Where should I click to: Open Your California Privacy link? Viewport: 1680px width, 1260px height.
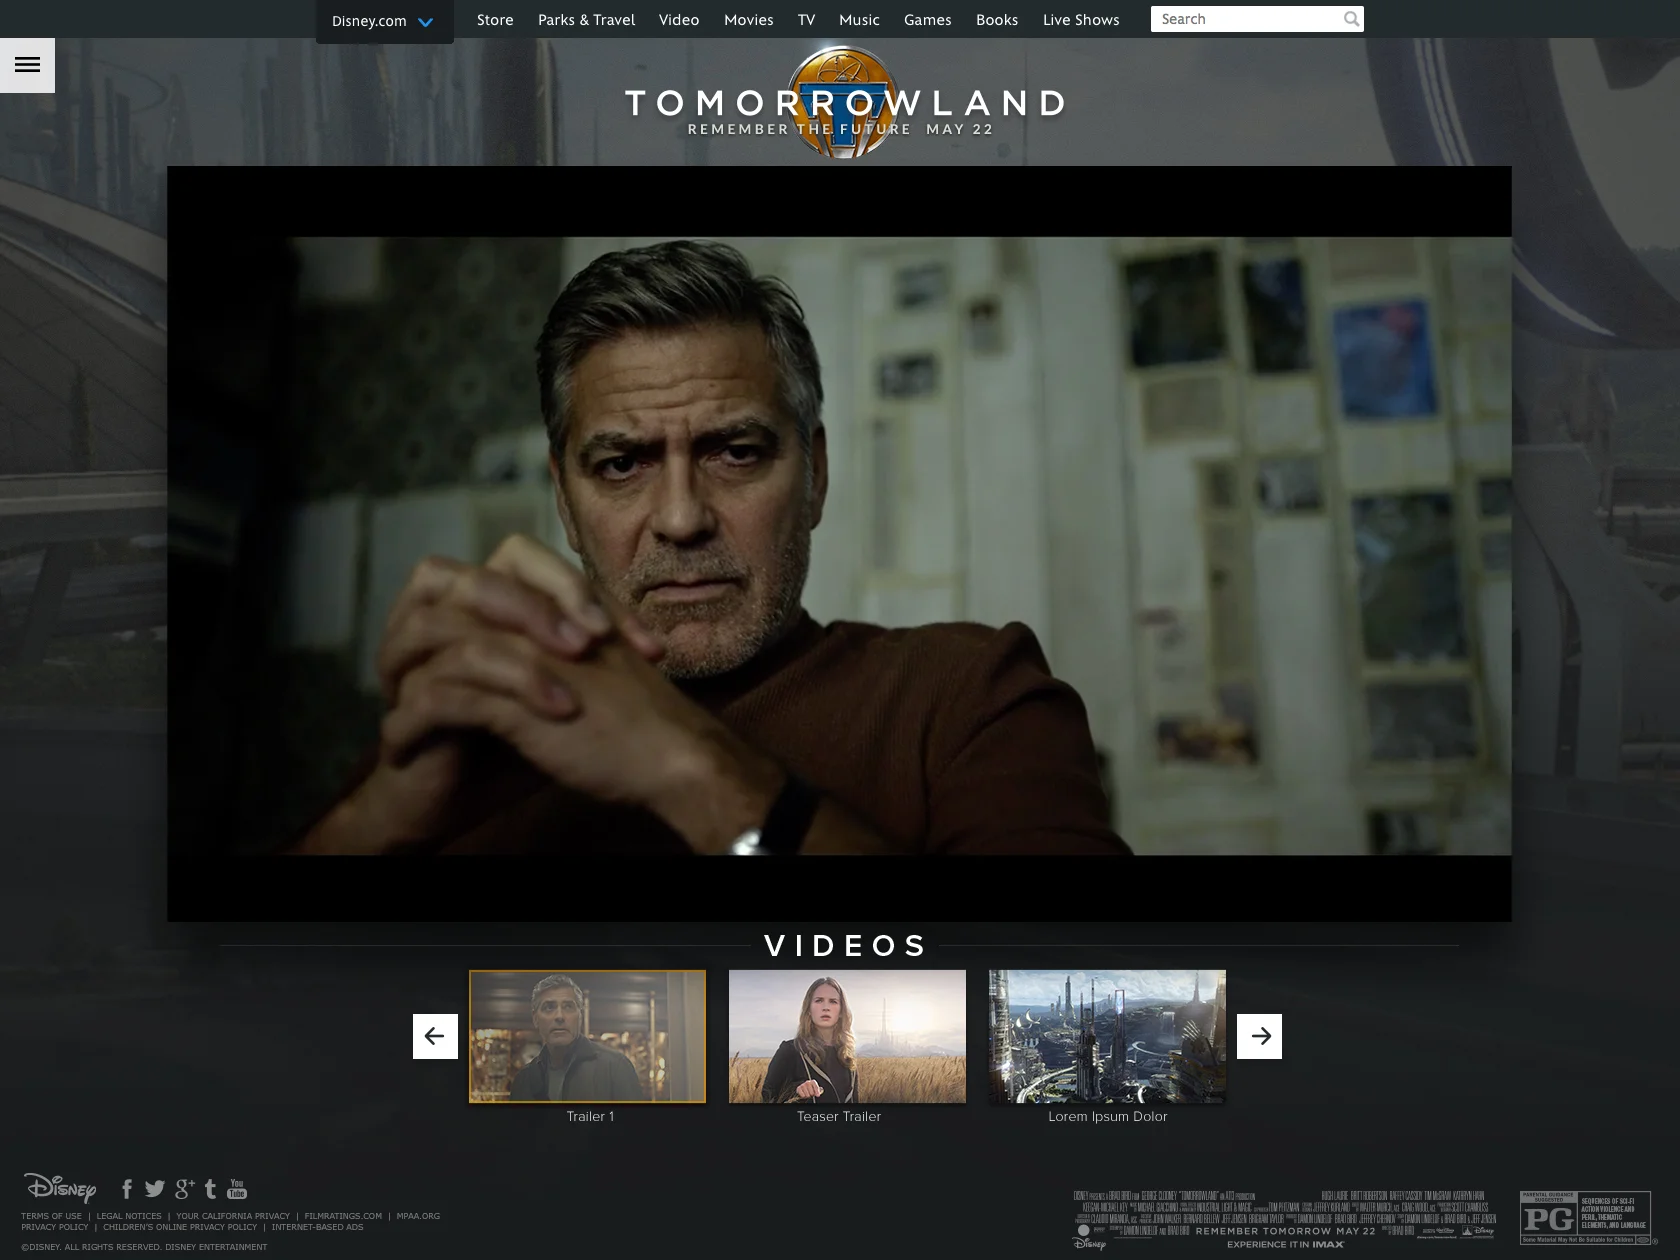tap(233, 1216)
